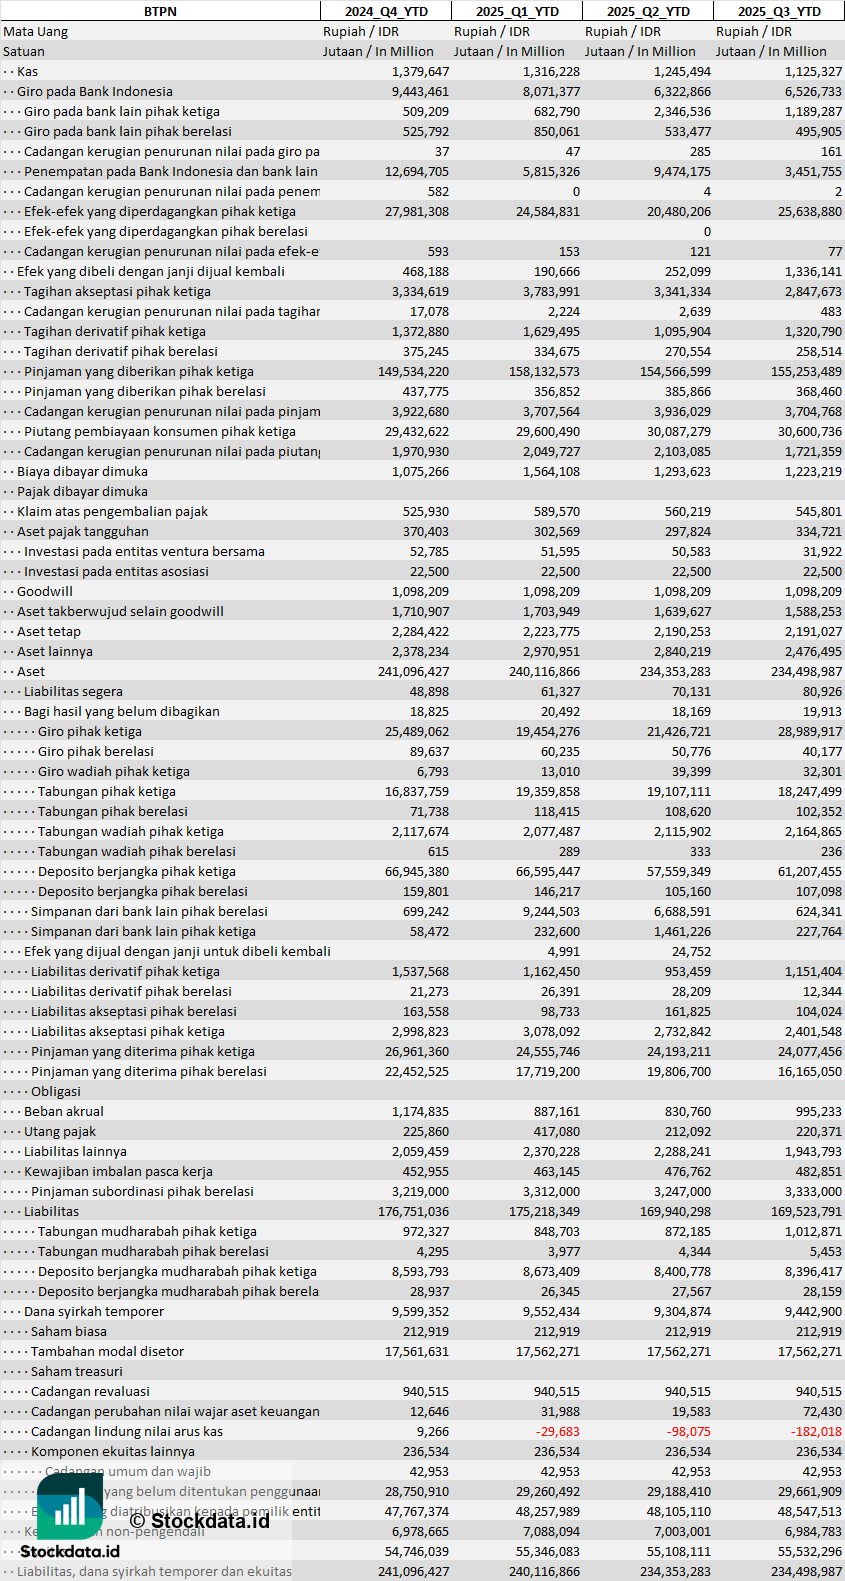Click value 27,981,308 for Efek-efek diperdagangkan
Viewport: 845px width, 1581px height.
[x=417, y=211]
